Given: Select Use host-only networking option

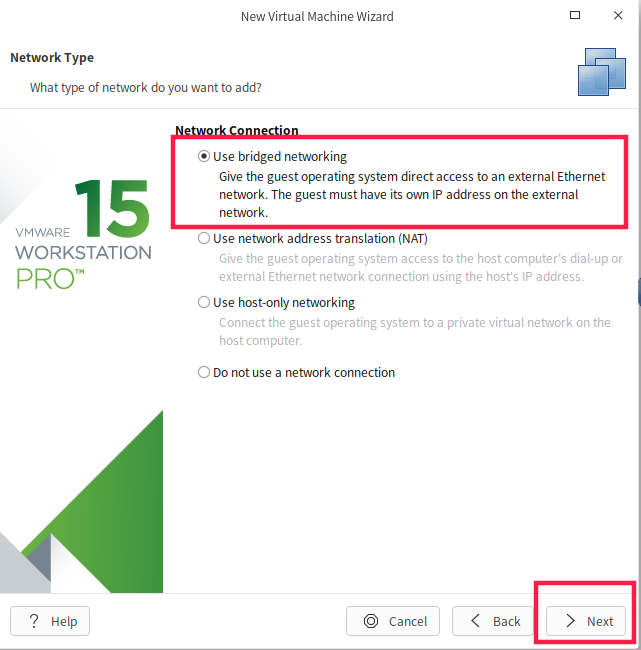Looking at the screenshot, I should pyautogui.click(x=204, y=302).
